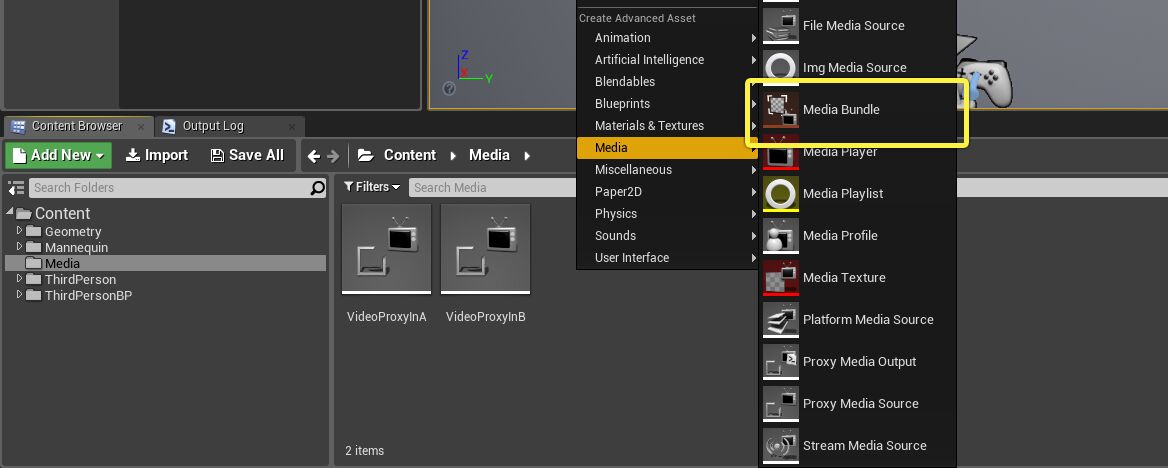Close the Output Log tab
Image resolution: width=1168 pixels, height=468 pixels.
(292, 127)
